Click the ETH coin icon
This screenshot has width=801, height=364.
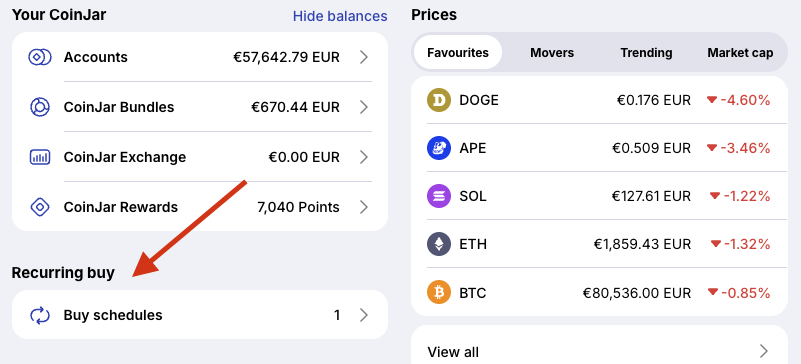pyautogui.click(x=439, y=244)
